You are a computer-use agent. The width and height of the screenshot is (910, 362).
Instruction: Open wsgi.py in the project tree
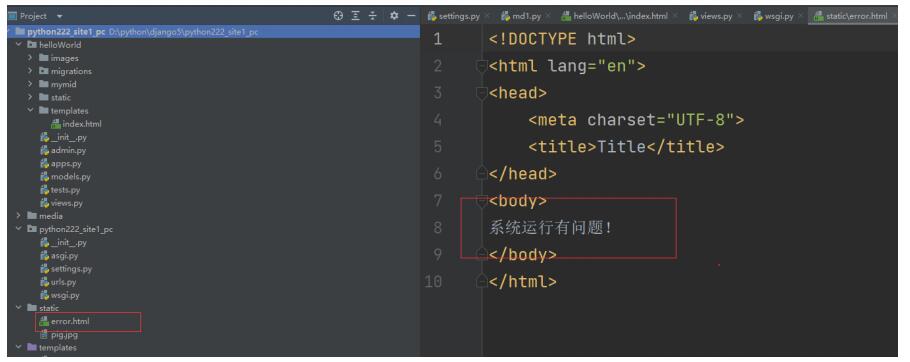tap(60, 295)
